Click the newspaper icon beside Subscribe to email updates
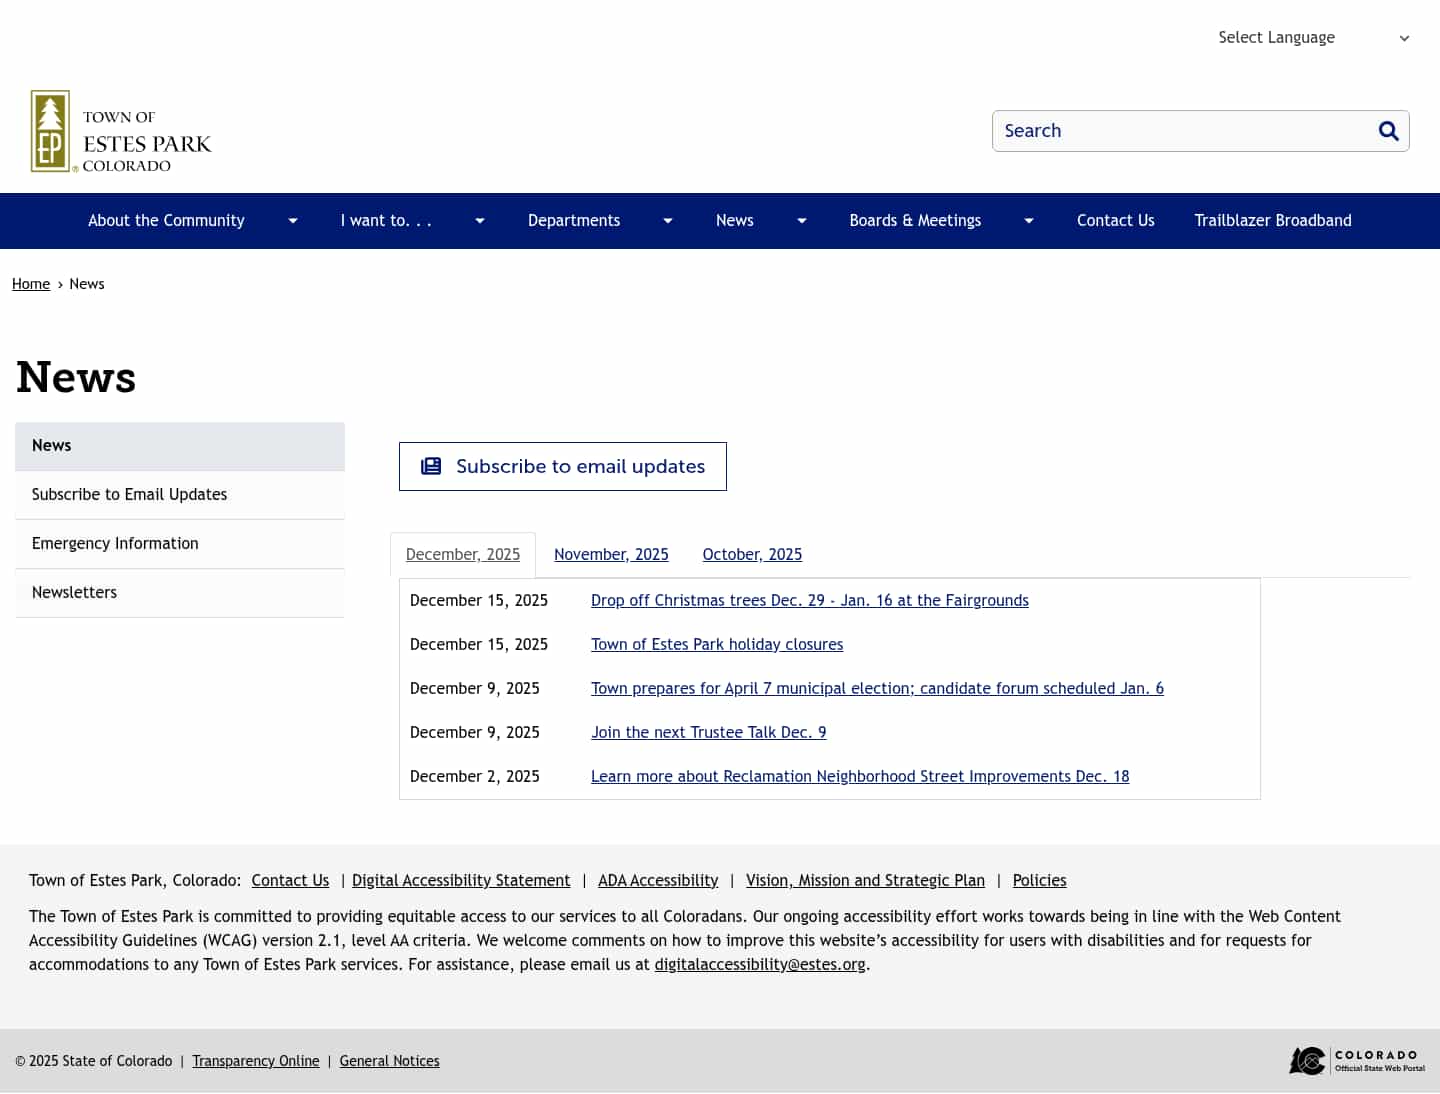This screenshot has height=1094, width=1440. 430,465
